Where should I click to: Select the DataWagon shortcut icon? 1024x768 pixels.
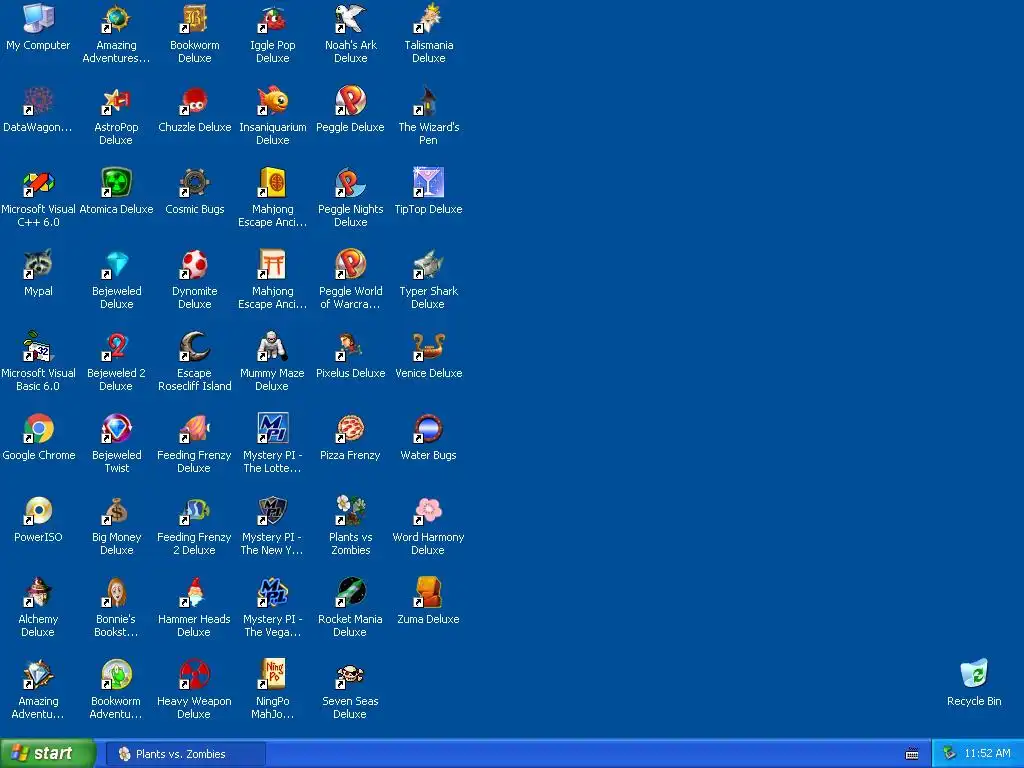(x=38, y=101)
